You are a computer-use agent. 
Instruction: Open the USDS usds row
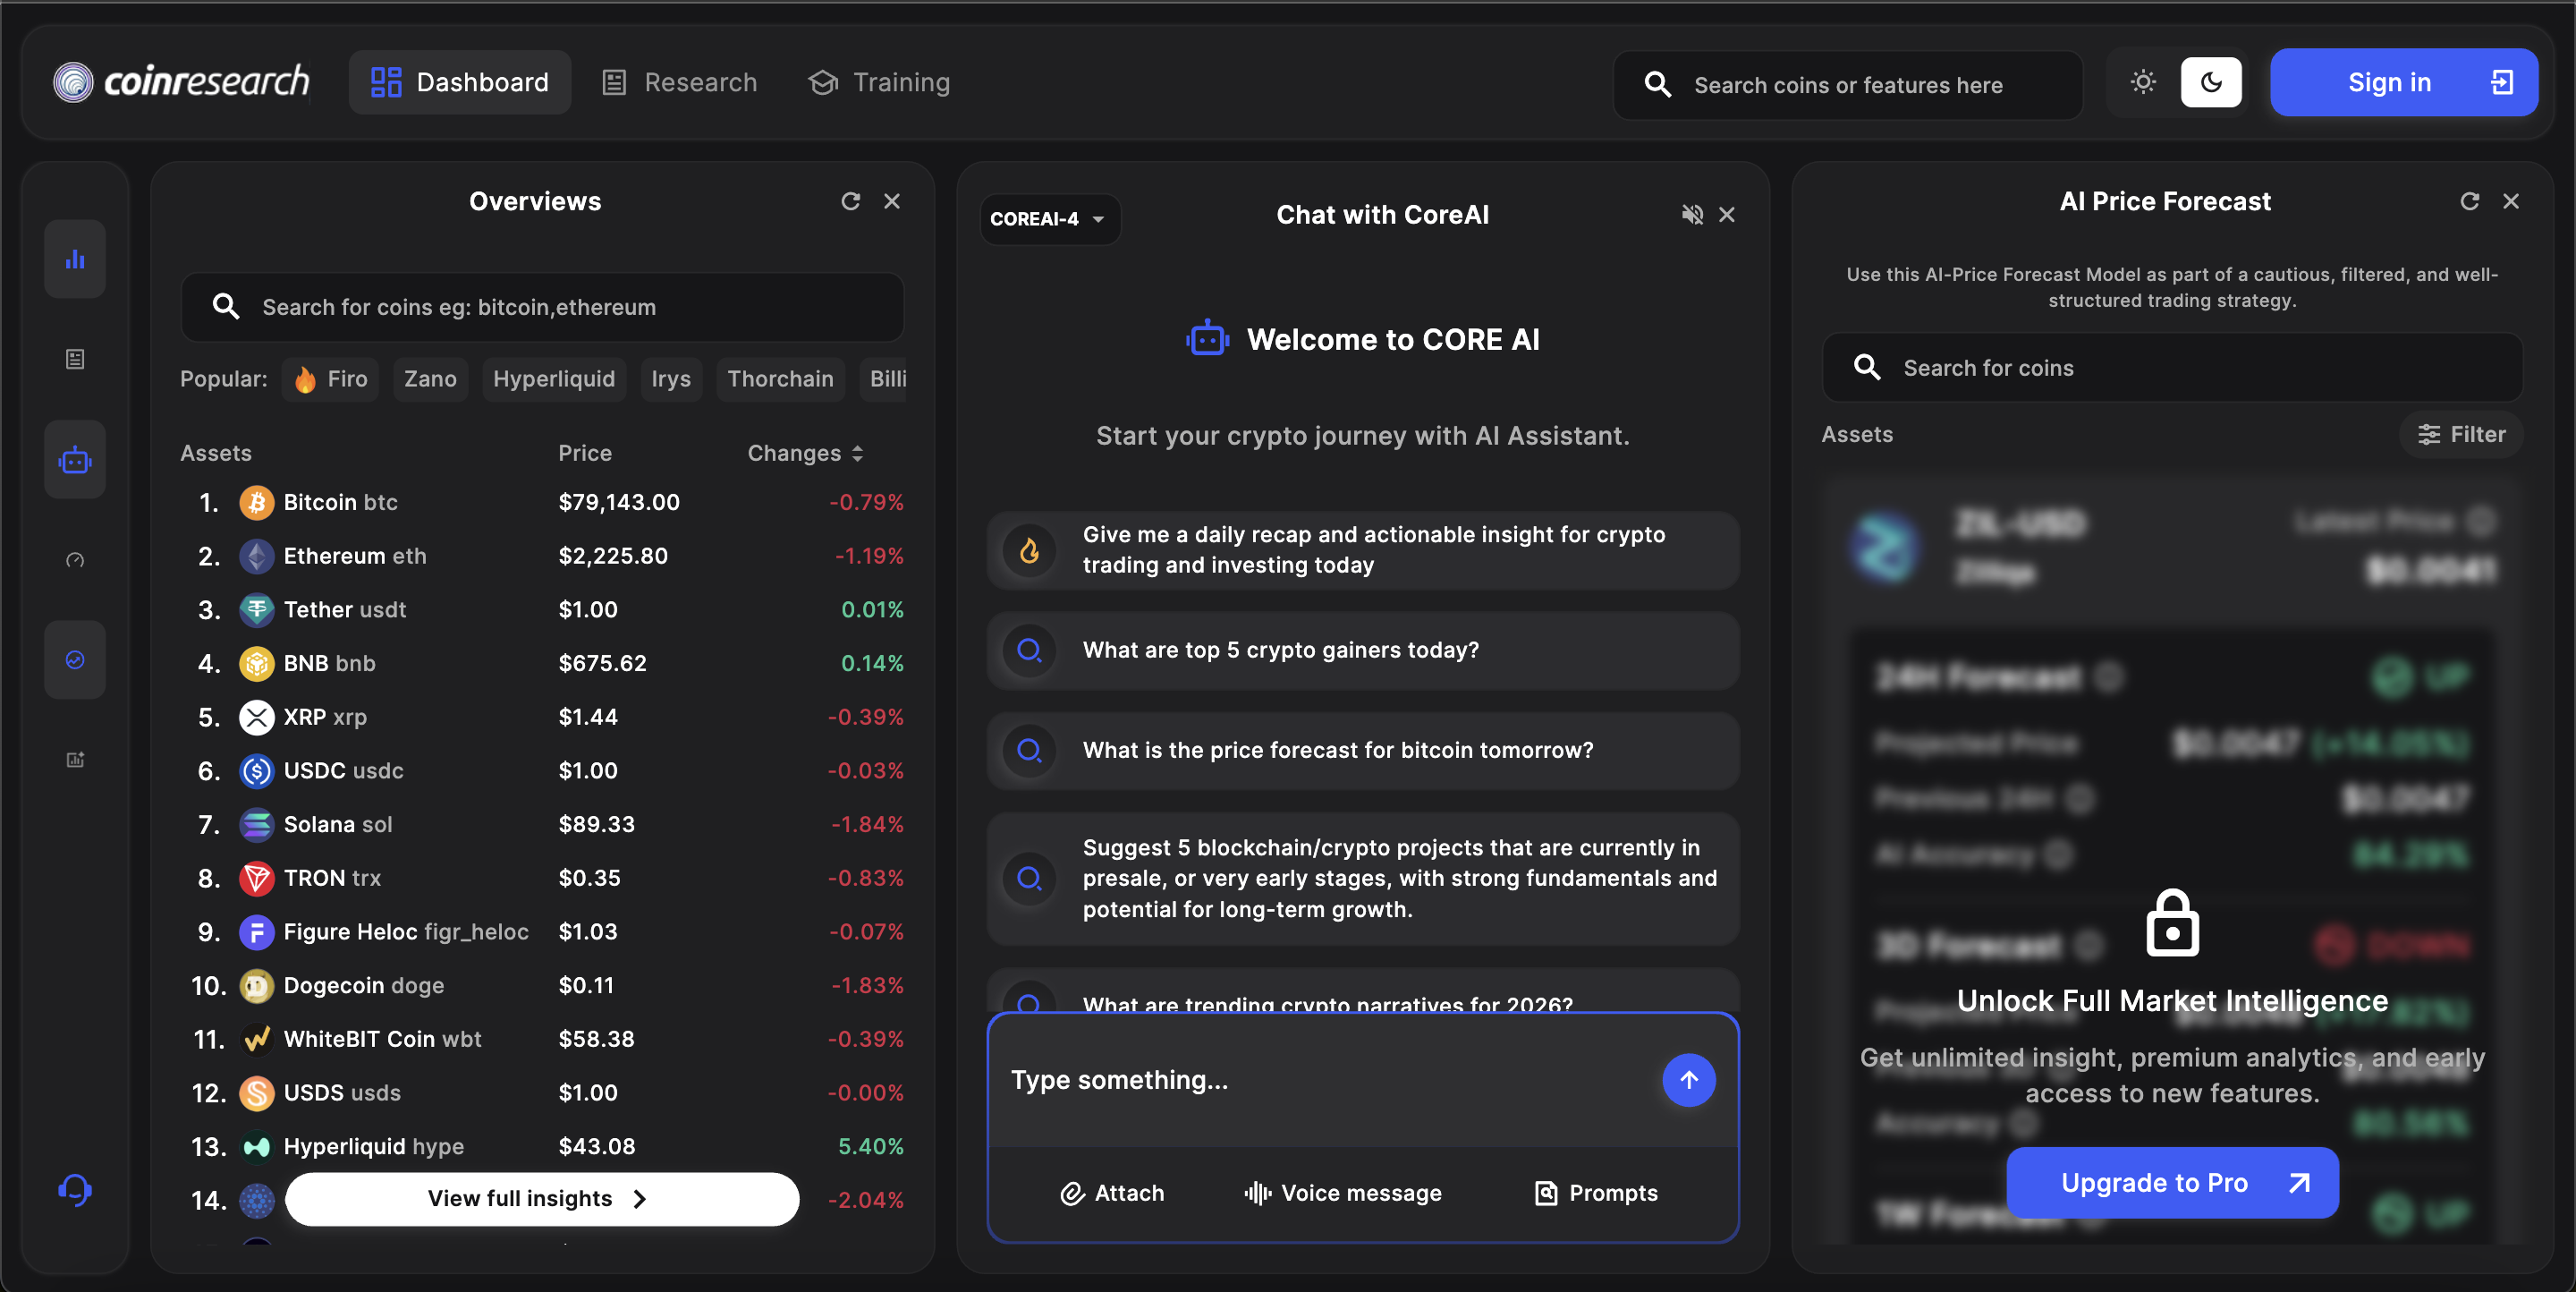[542, 1093]
